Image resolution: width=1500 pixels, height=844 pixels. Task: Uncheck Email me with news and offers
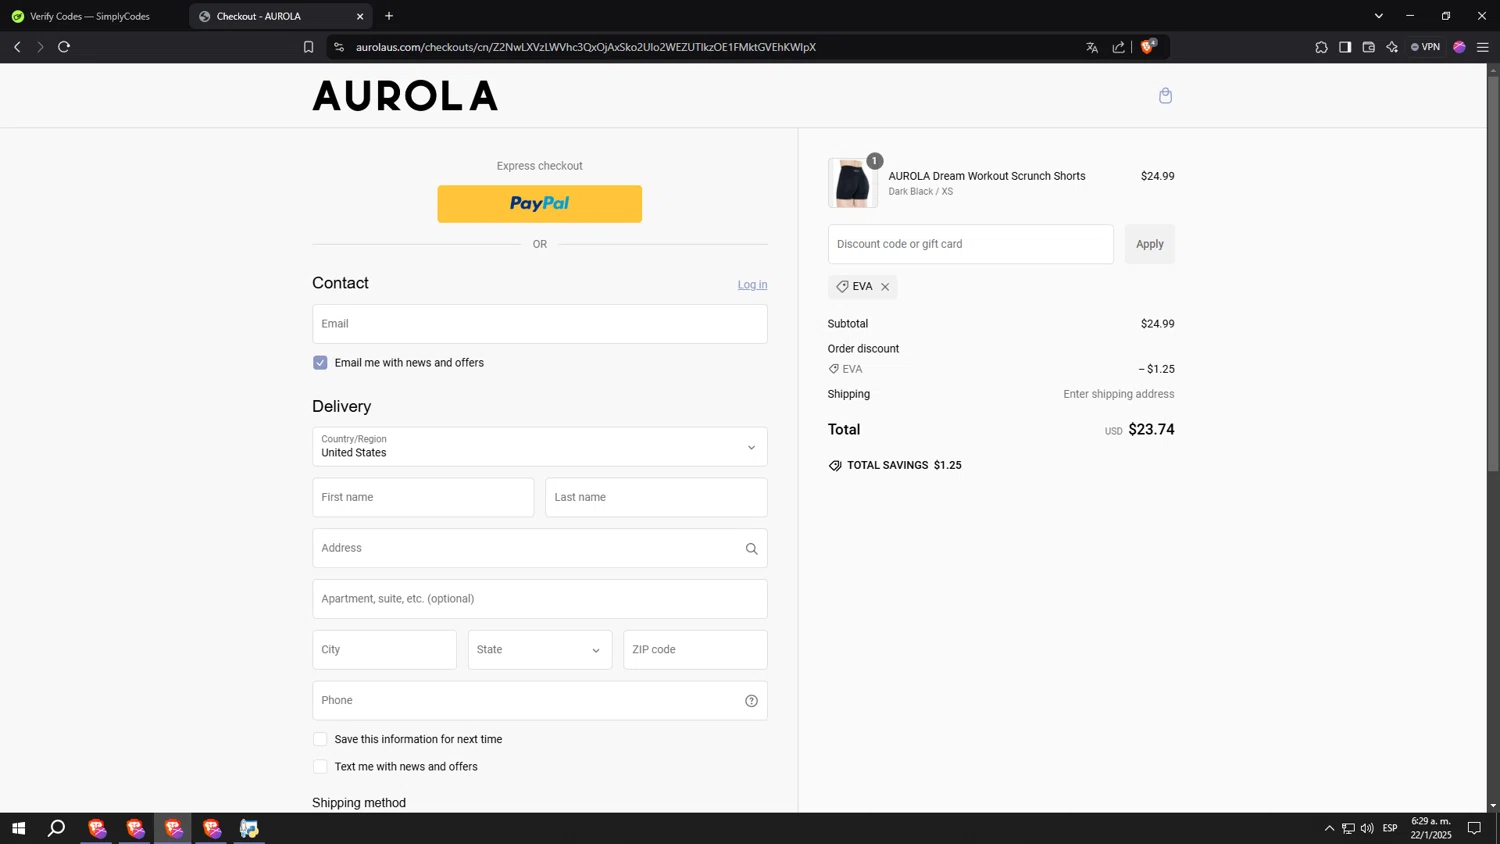(320, 363)
